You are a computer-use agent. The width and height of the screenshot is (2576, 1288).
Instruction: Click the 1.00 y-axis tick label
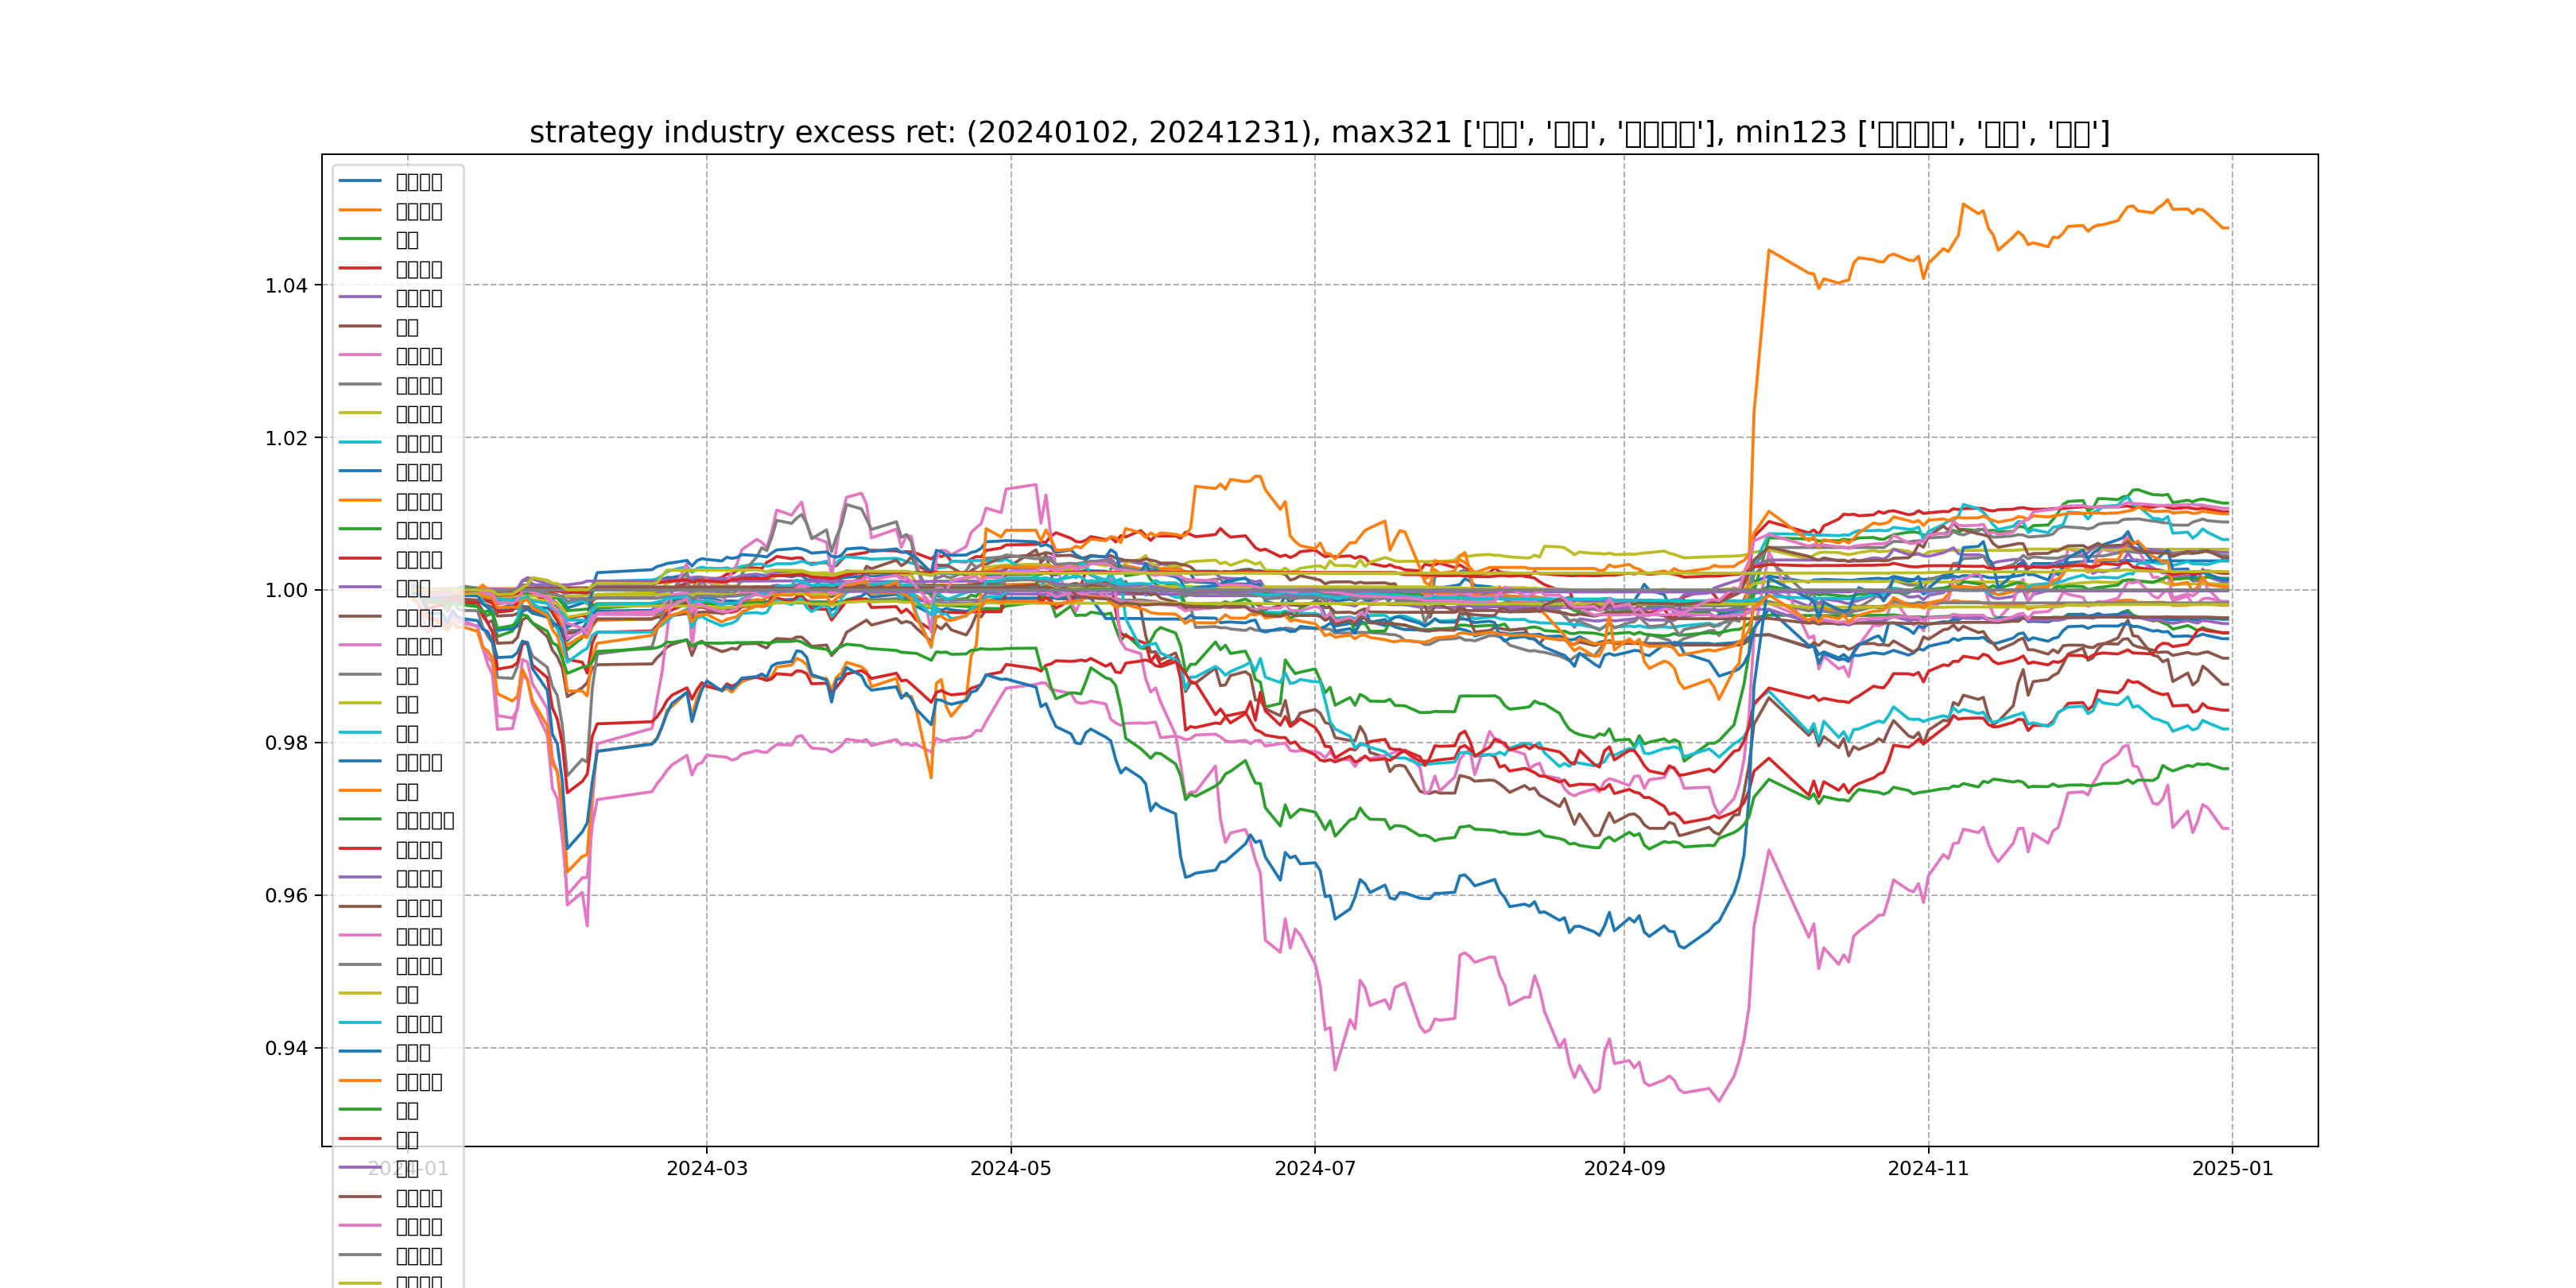pyautogui.click(x=286, y=590)
